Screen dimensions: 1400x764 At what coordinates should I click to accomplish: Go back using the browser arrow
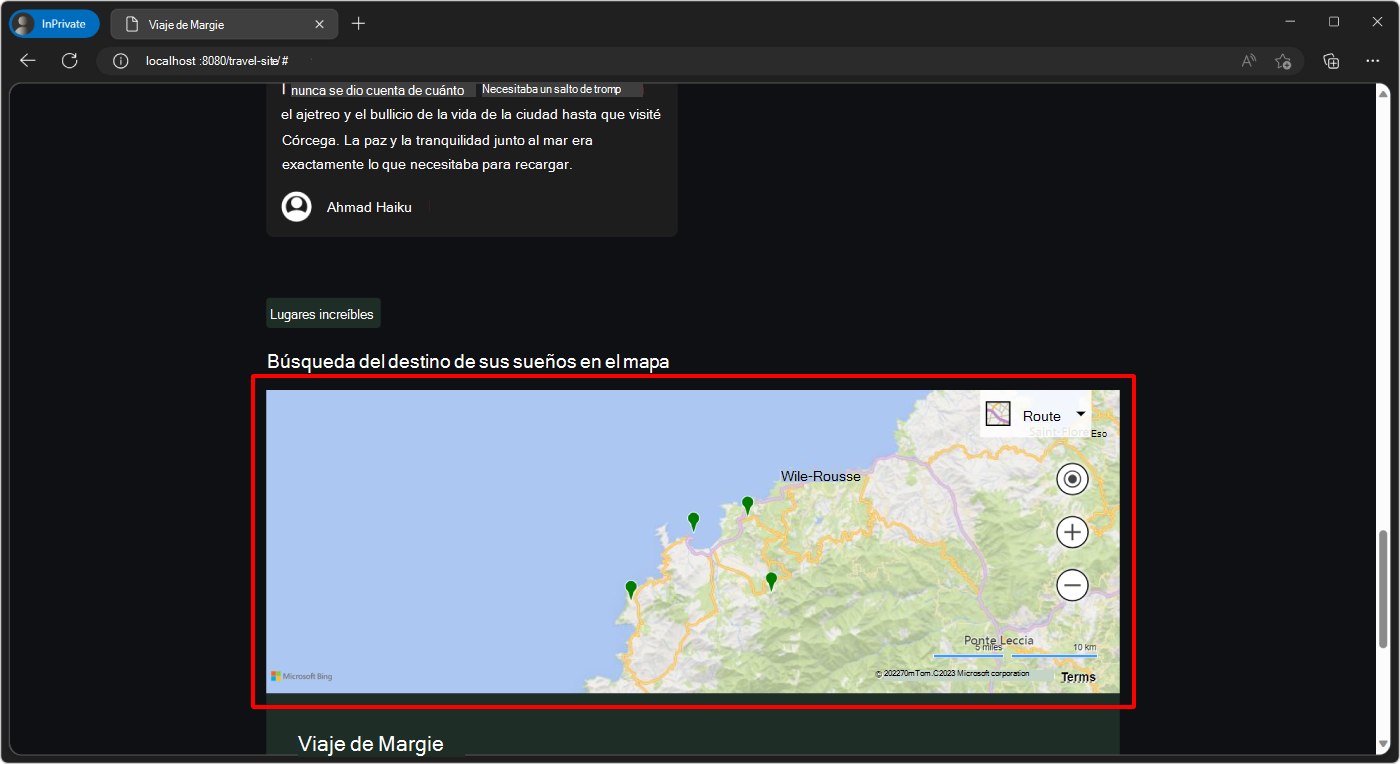coord(27,60)
